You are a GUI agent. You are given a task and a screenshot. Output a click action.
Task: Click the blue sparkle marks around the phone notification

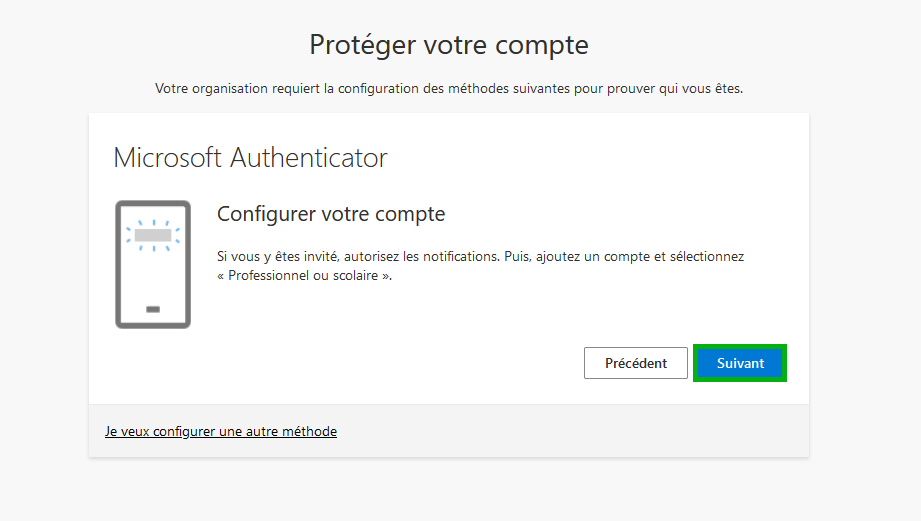coord(153,236)
